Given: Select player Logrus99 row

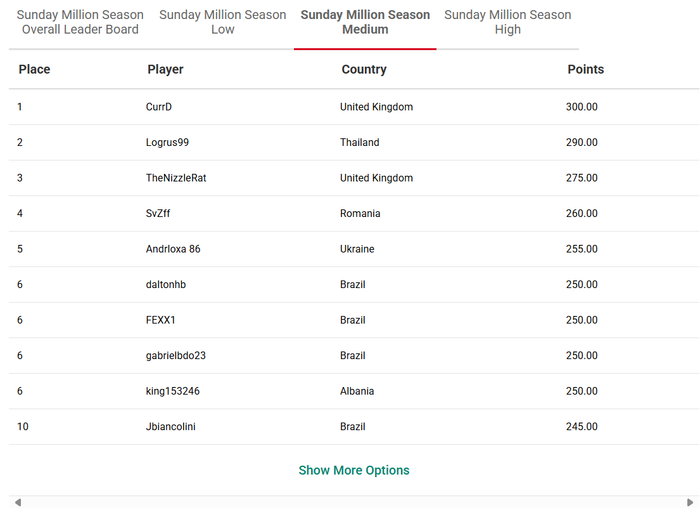Looking at the screenshot, I should 354,142.
